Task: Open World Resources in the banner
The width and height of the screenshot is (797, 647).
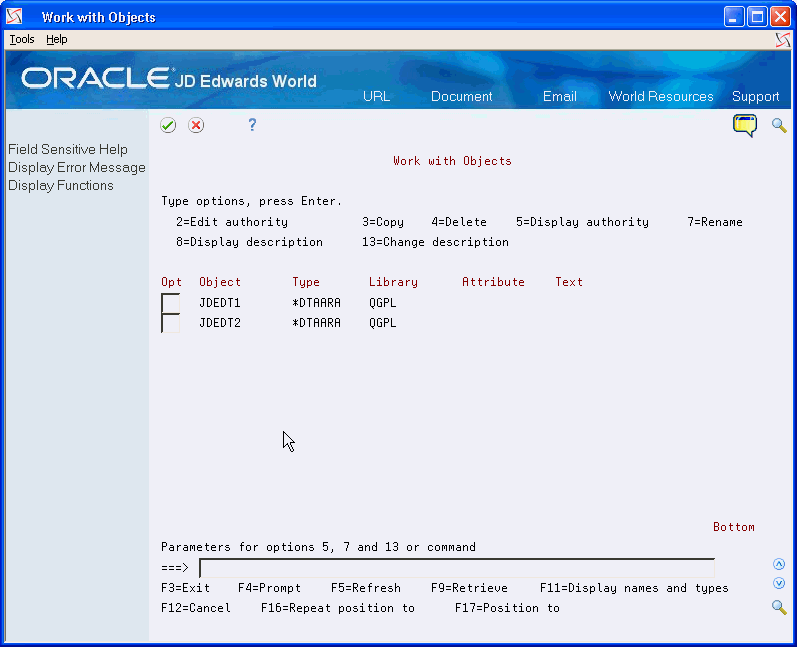Action: point(661,97)
